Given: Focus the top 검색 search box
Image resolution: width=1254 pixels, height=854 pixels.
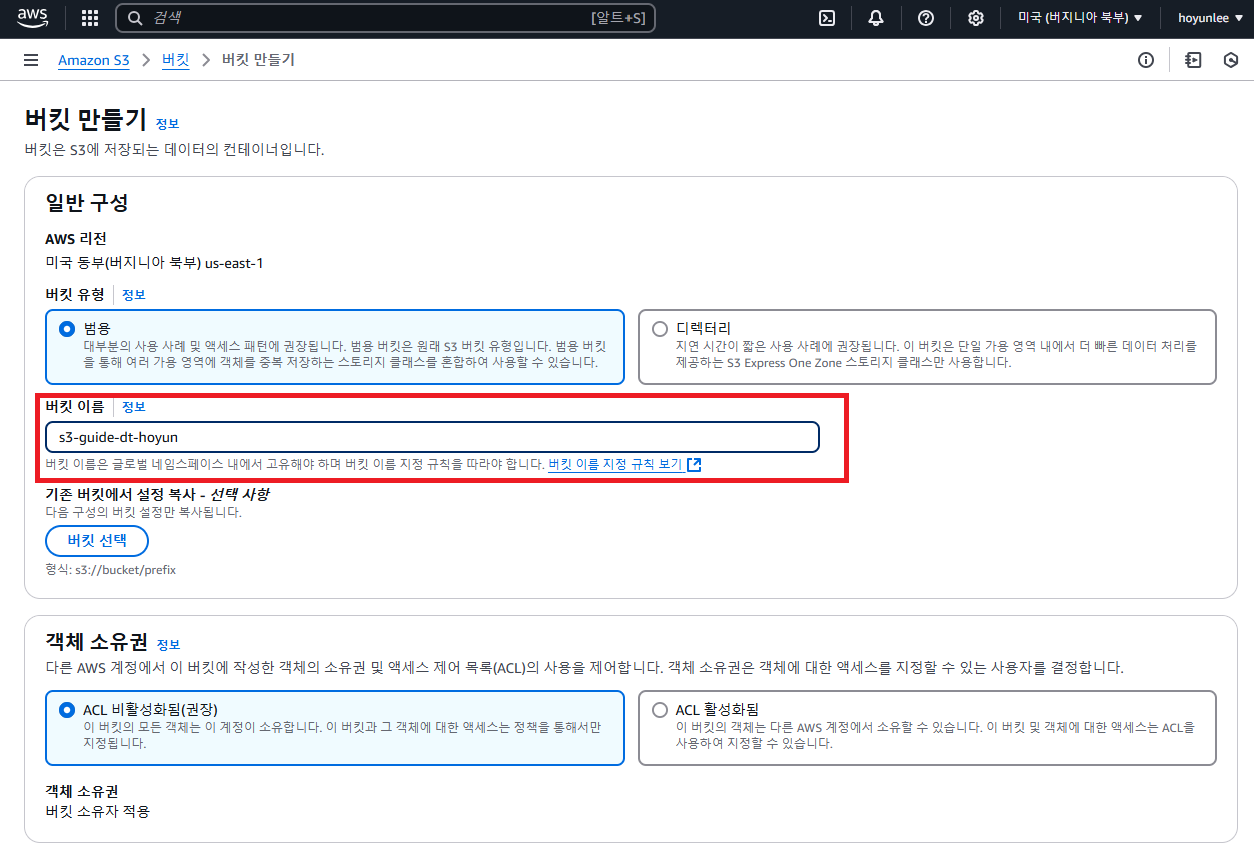Looking at the screenshot, I should point(385,18).
